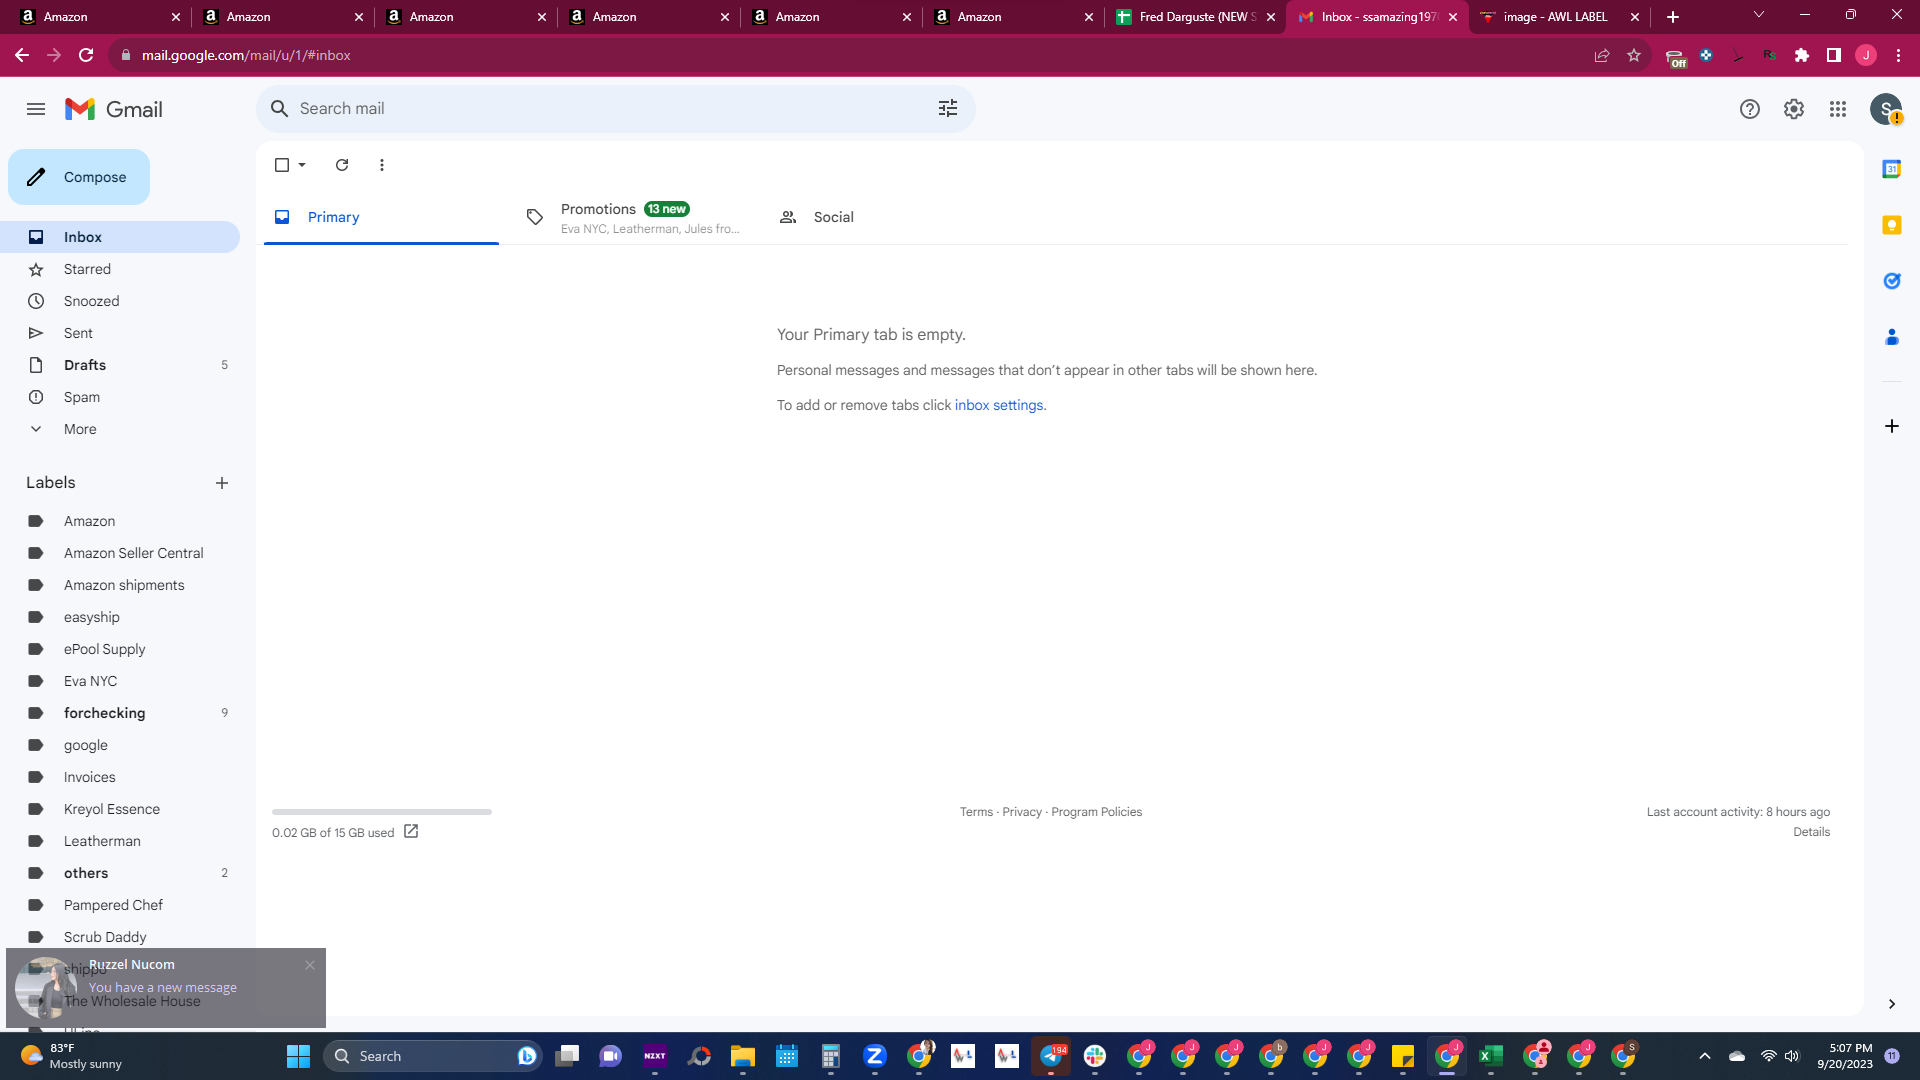Open the Privacy link

point(1022,812)
